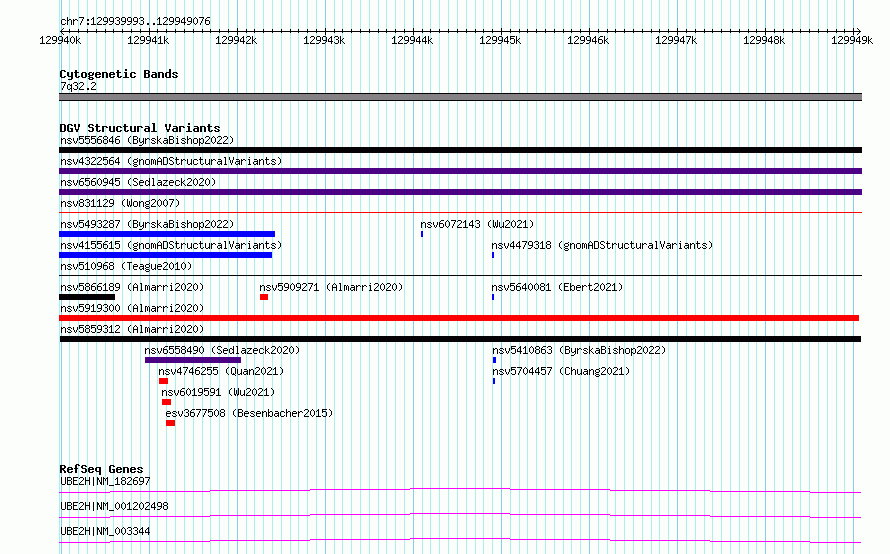Image resolution: width=890 pixels, height=554 pixels.
Task: Click the 129948k ruler tick label
Action: tap(764, 40)
